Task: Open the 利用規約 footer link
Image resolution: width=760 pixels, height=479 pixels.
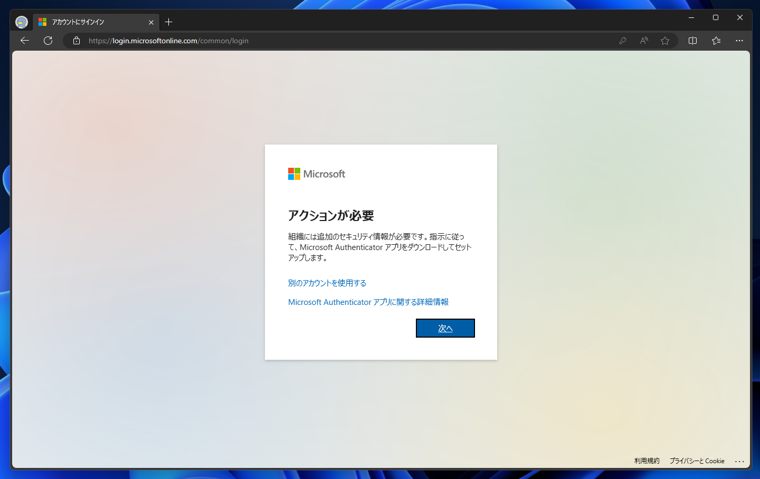Action: coord(647,461)
